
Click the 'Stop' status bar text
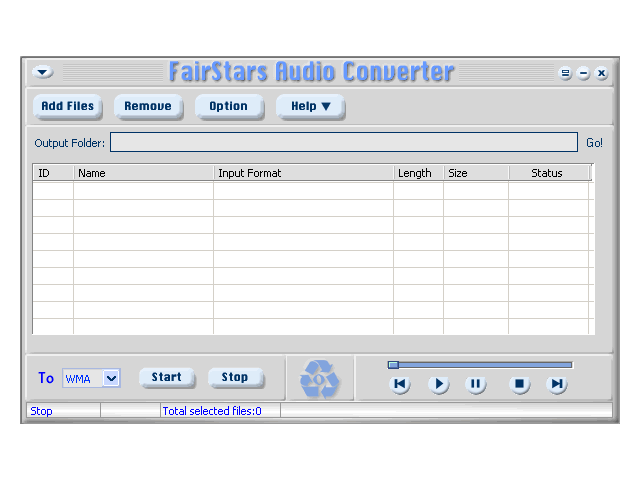pos(41,411)
